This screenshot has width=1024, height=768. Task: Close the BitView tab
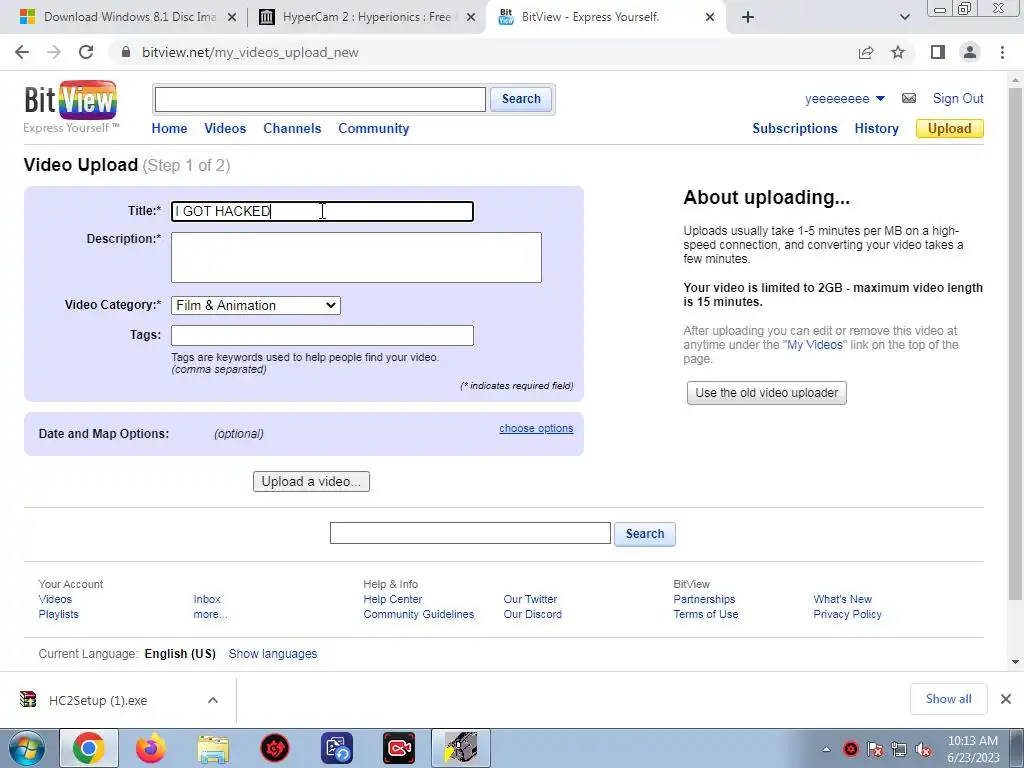(710, 18)
